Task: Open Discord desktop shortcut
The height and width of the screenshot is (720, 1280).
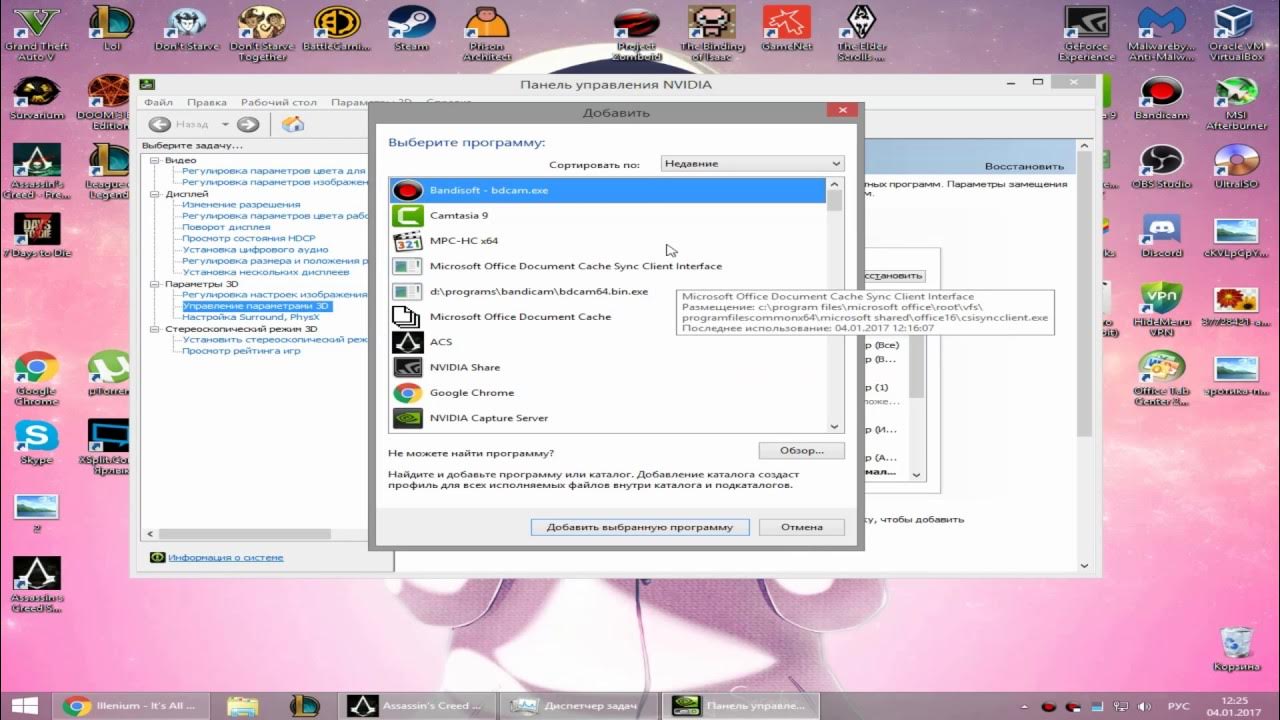Action: point(1161,236)
